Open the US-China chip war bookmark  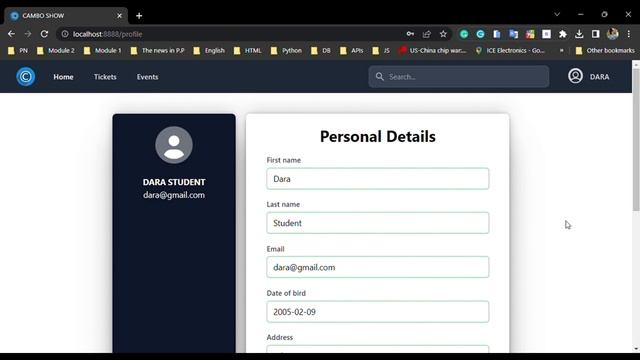[433, 51]
